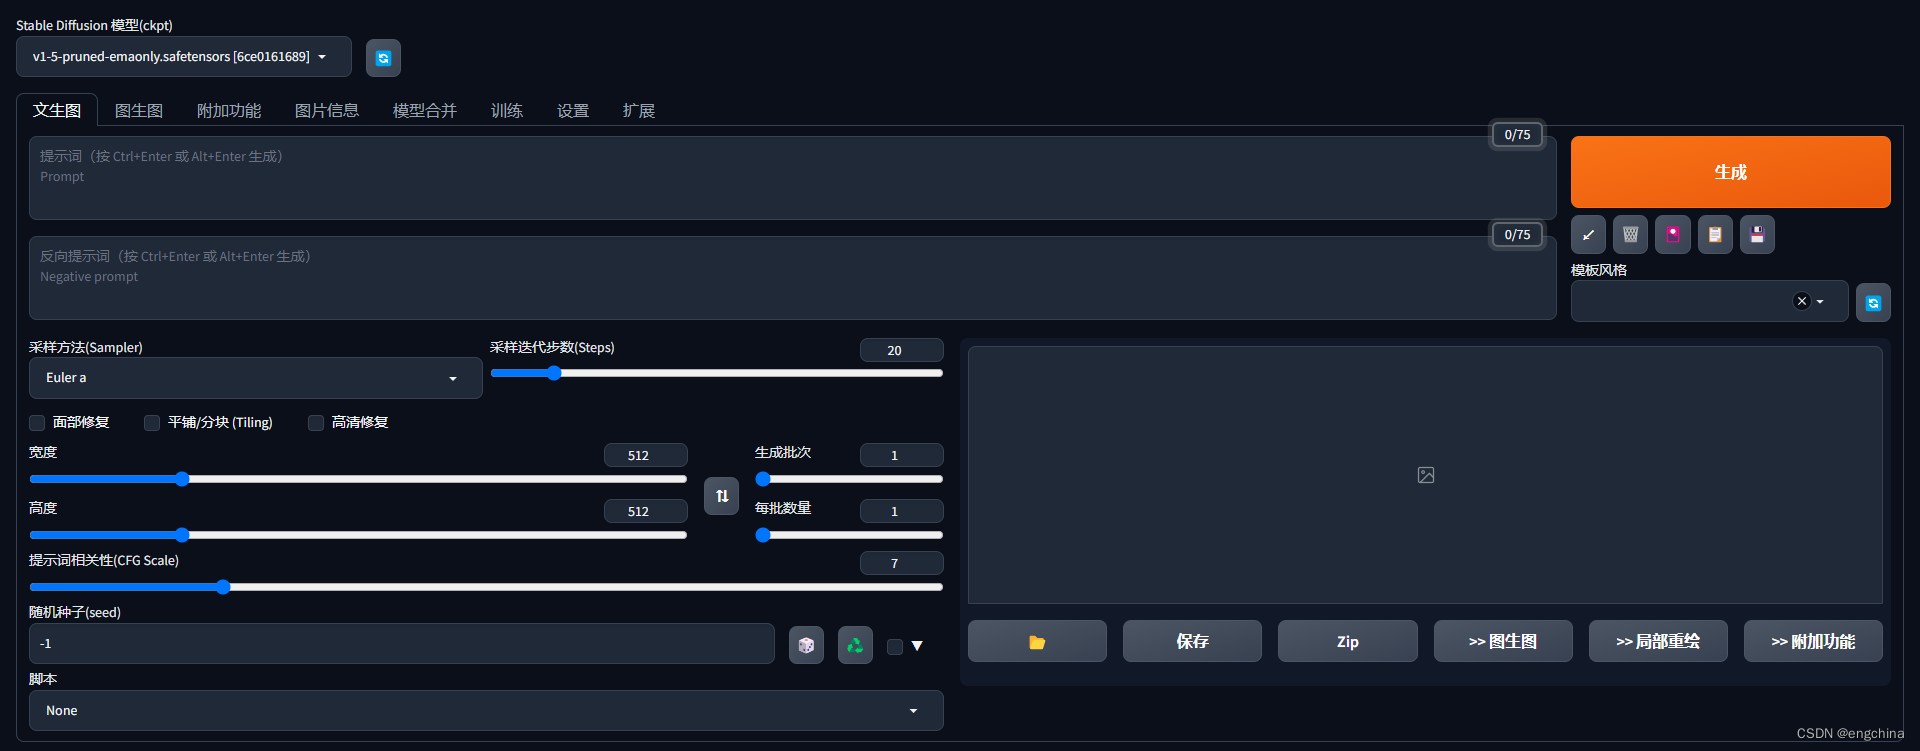Click the 宽度 number box showing 512
1920x751 pixels.
pyautogui.click(x=645, y=455)
